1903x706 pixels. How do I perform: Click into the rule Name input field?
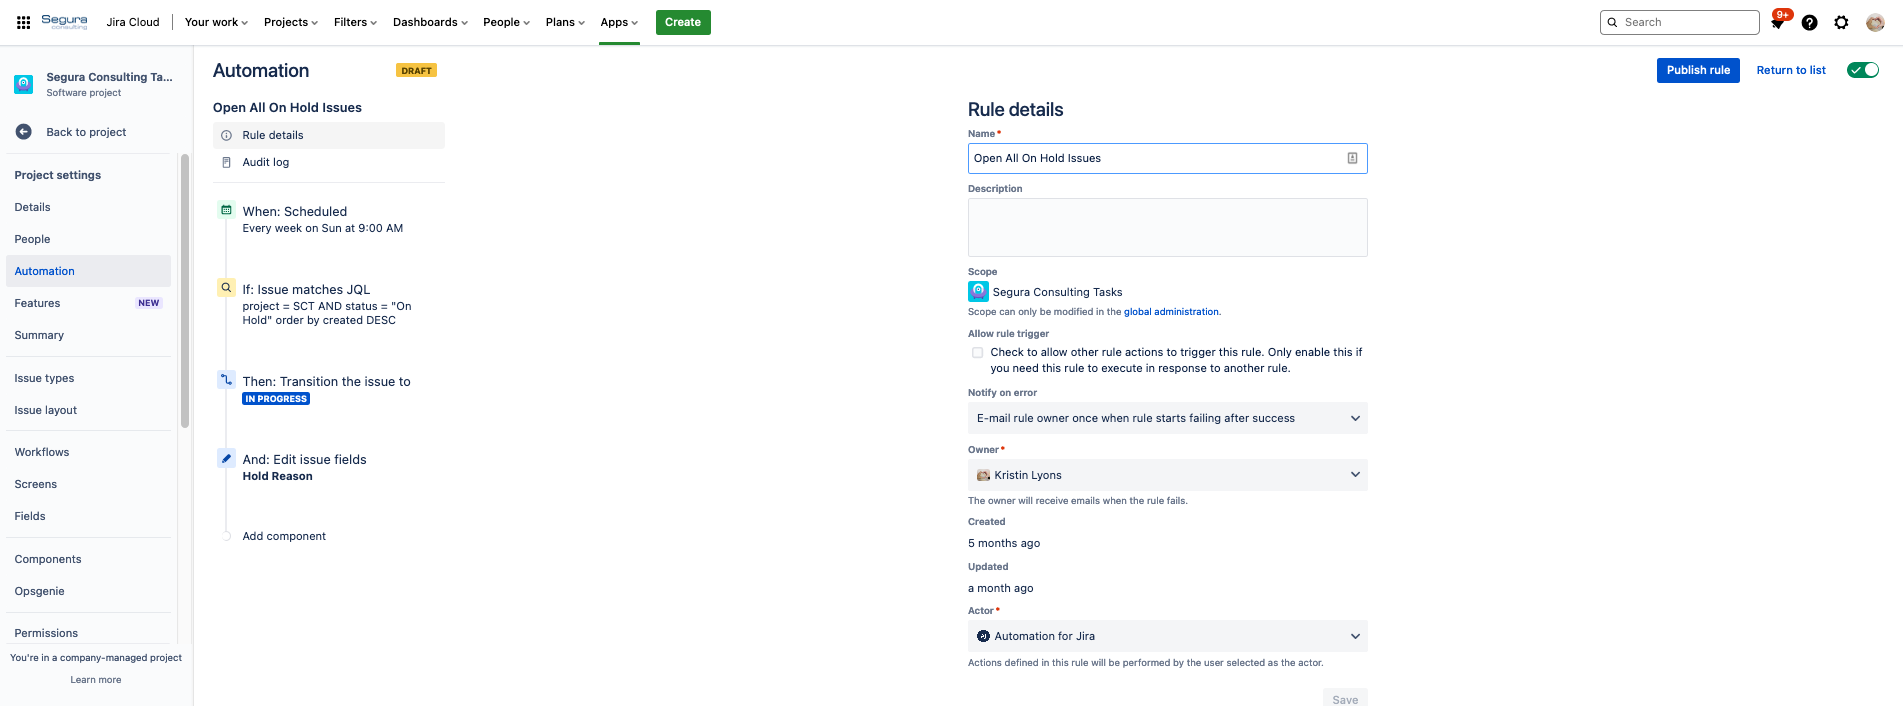(1167, 158)
